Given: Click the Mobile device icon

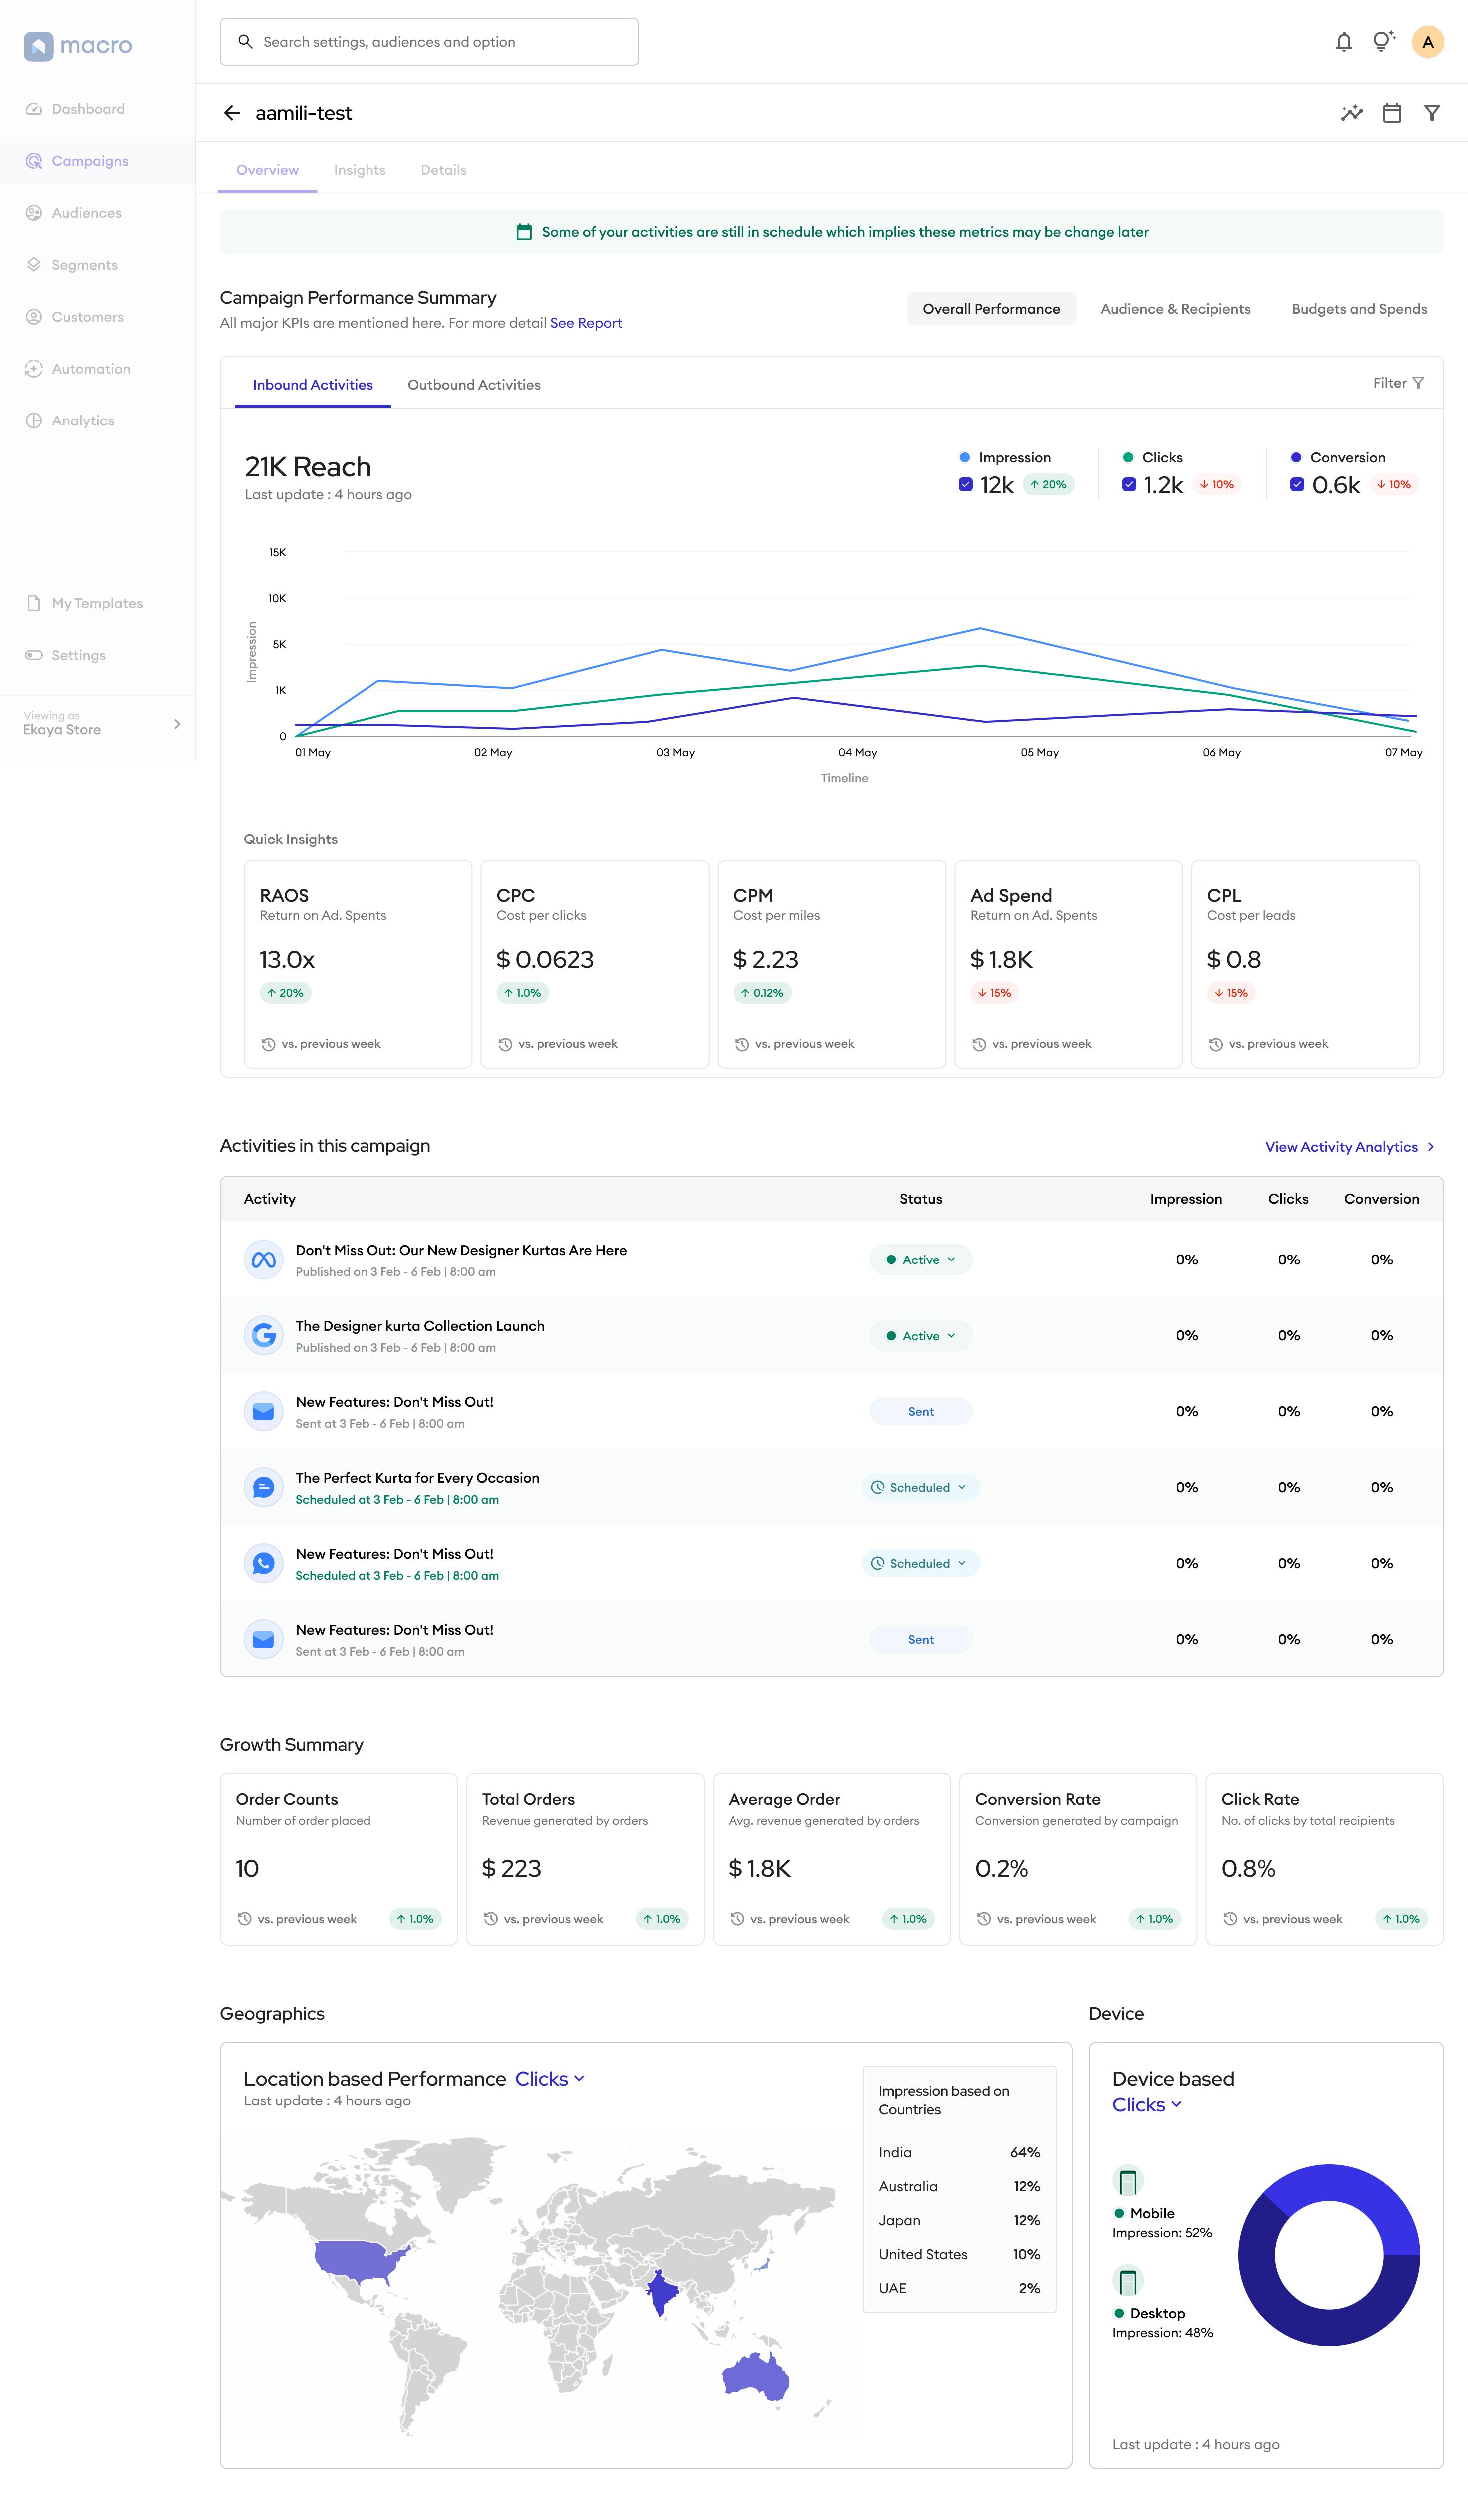Looking at the screenshot, I should [1128, 2181].
